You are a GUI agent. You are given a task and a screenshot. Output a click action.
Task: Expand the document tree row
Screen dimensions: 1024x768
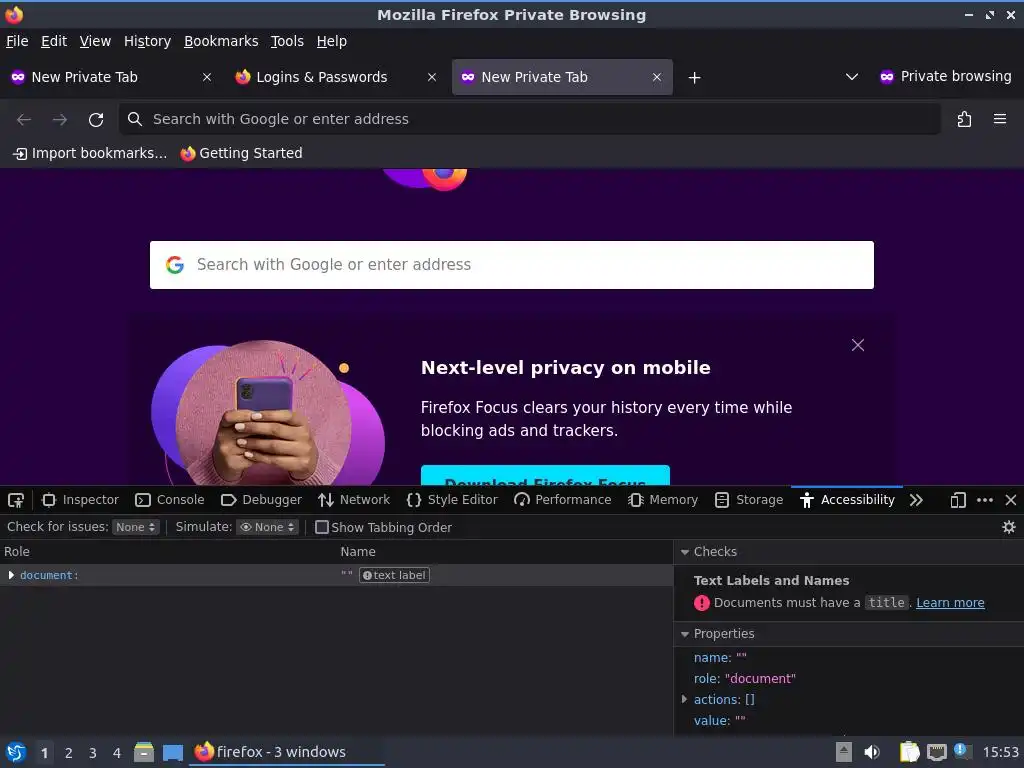tap(10, 575)
